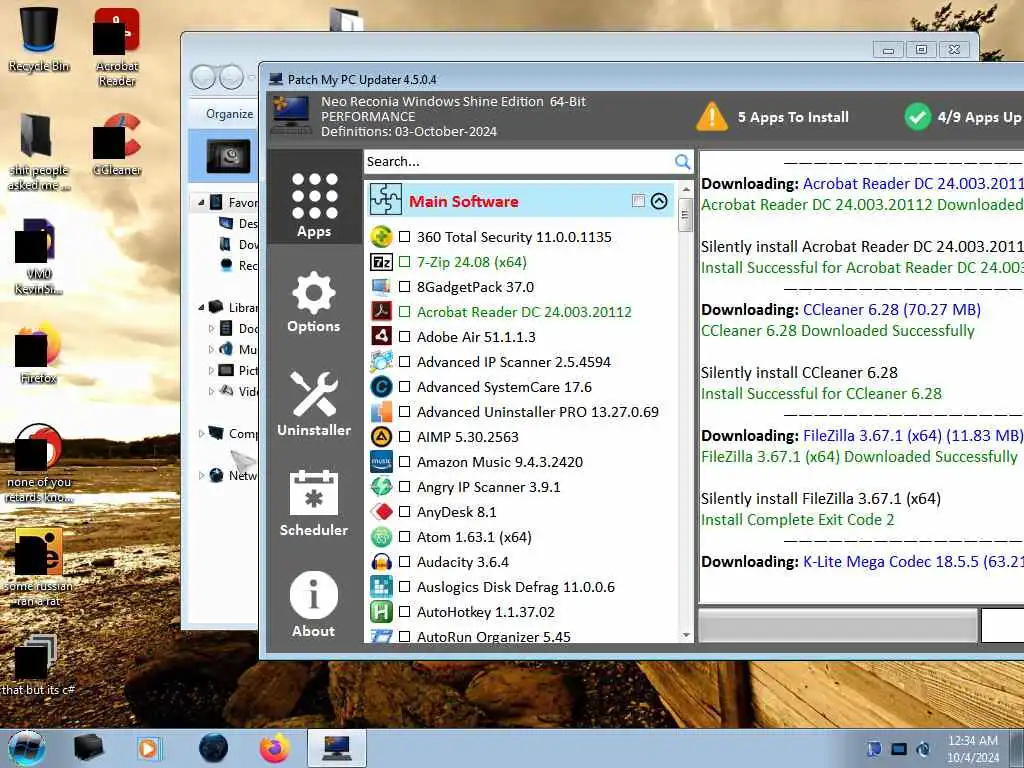Collapse the Main Software category

pos(659,200)
